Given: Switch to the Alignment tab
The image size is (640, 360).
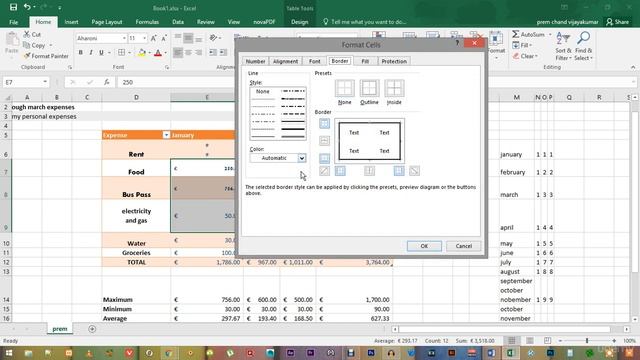Looking at the screenshot, I should pyautogui.click(x=285, y=61).
